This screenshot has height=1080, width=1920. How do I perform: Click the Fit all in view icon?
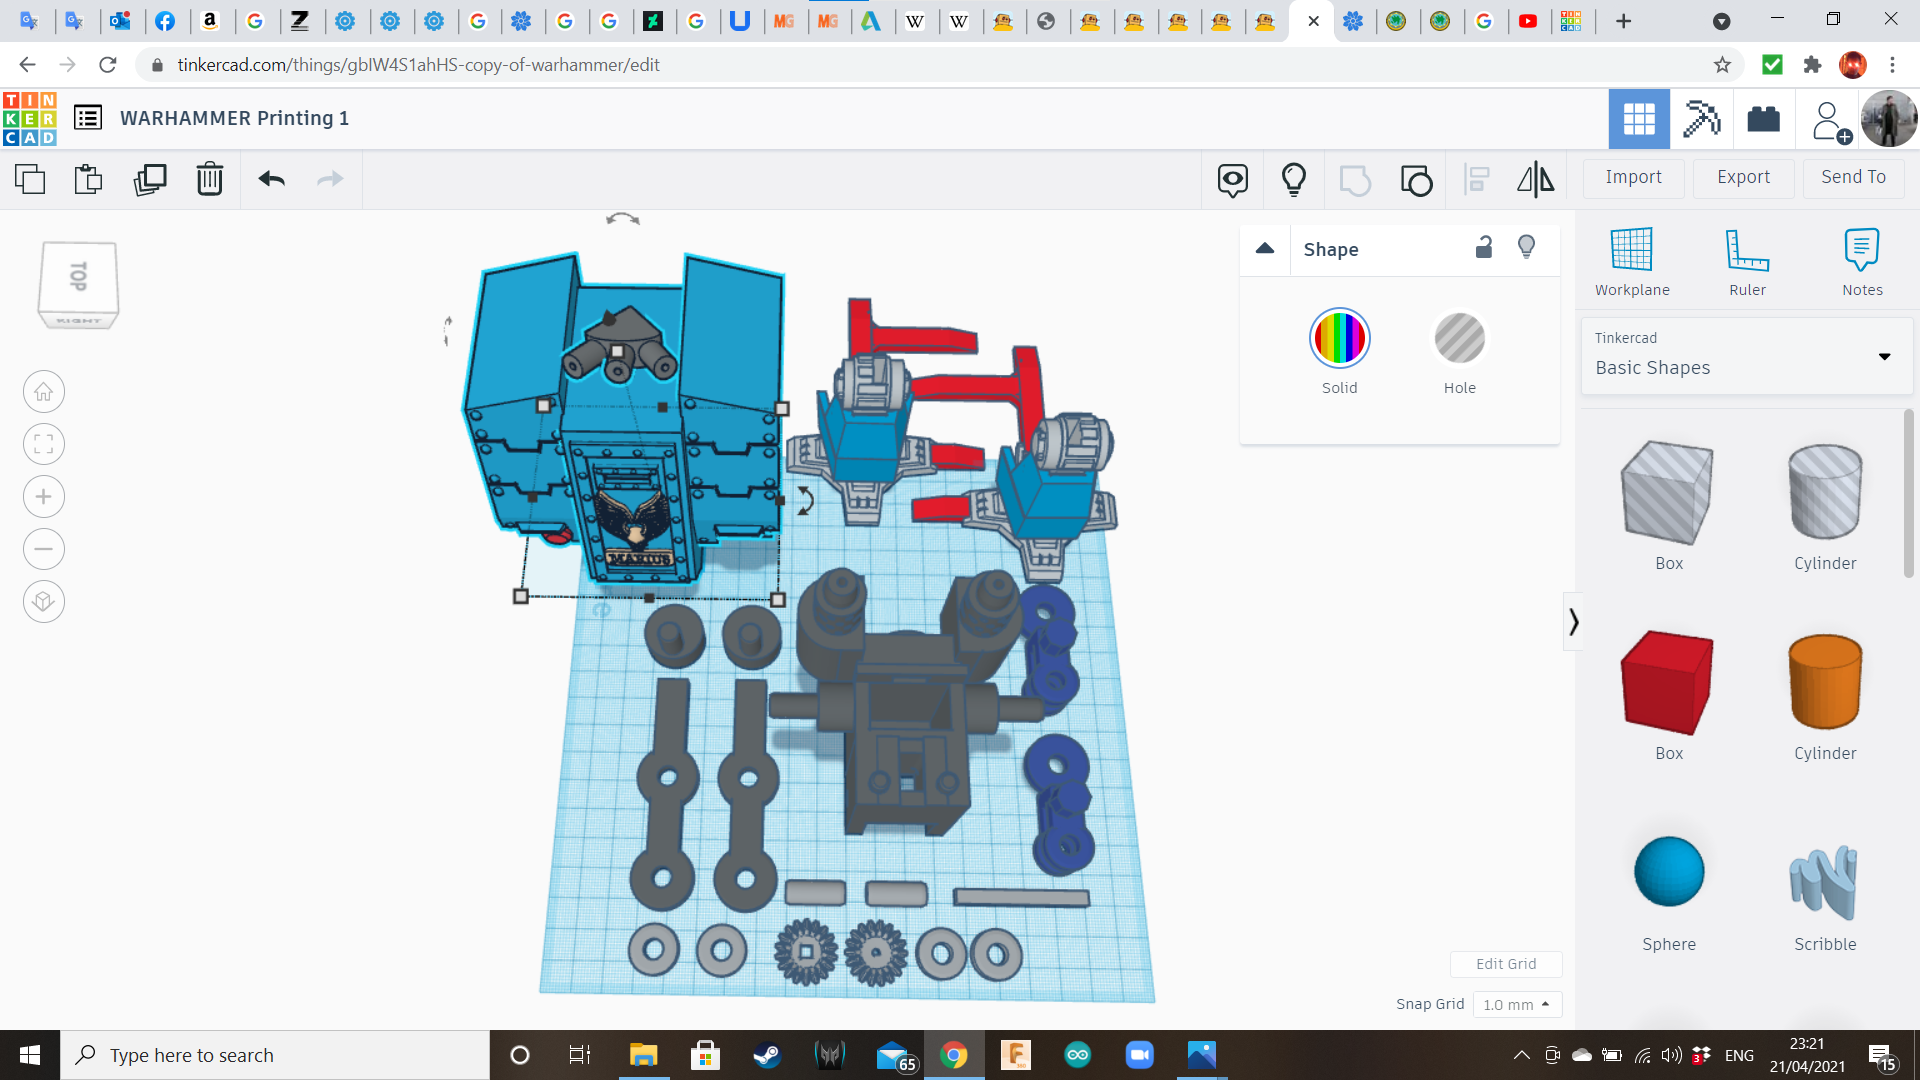point(44,444)
